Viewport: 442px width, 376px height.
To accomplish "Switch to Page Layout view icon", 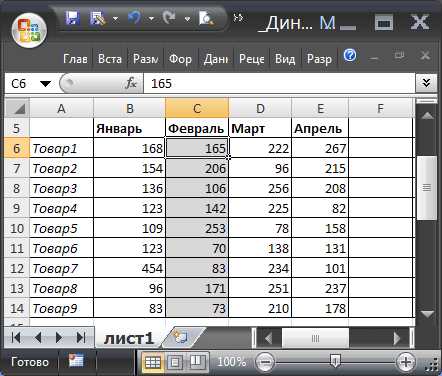I will pos(175,362).
